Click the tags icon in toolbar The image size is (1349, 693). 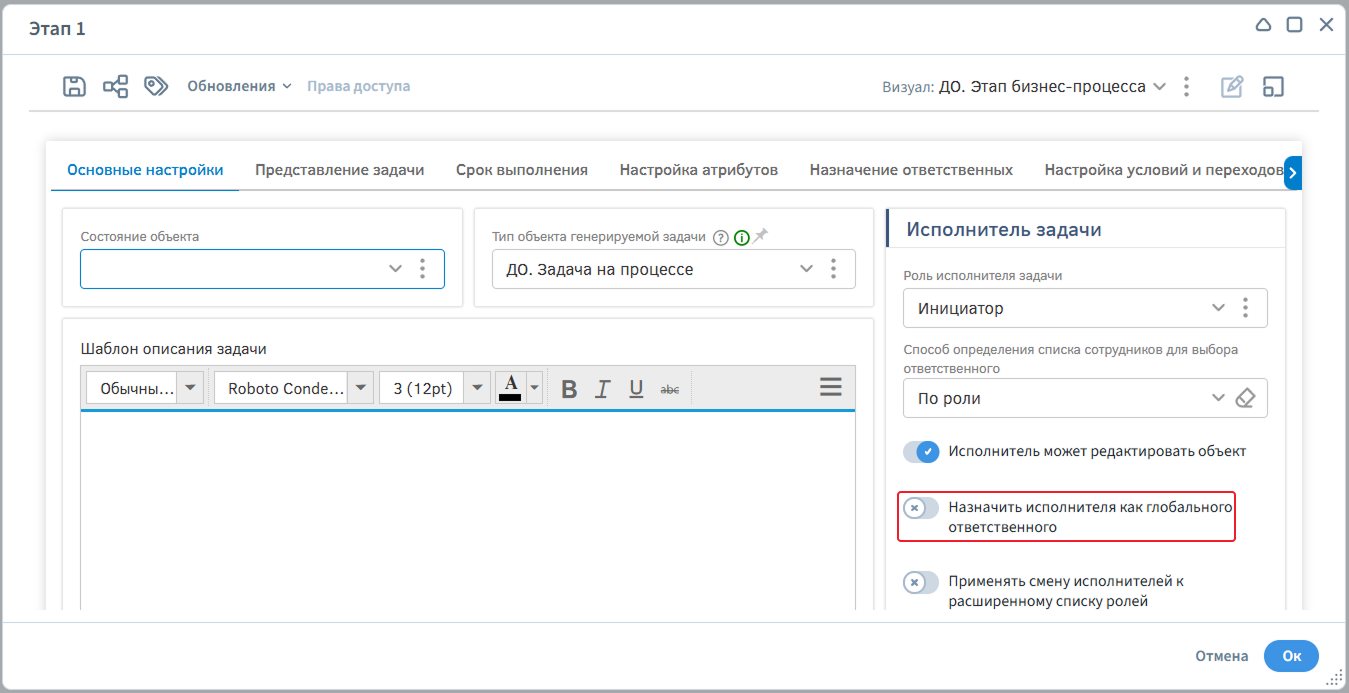pos(156,86)
